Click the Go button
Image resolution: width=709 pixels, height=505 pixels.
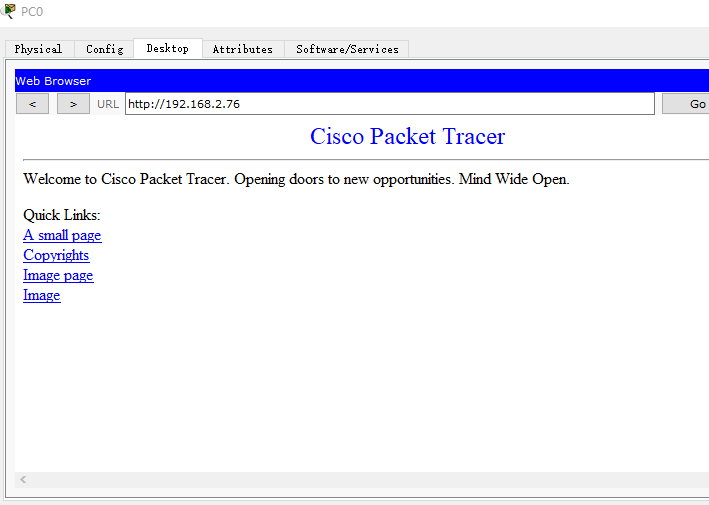[x=686, y=104]
